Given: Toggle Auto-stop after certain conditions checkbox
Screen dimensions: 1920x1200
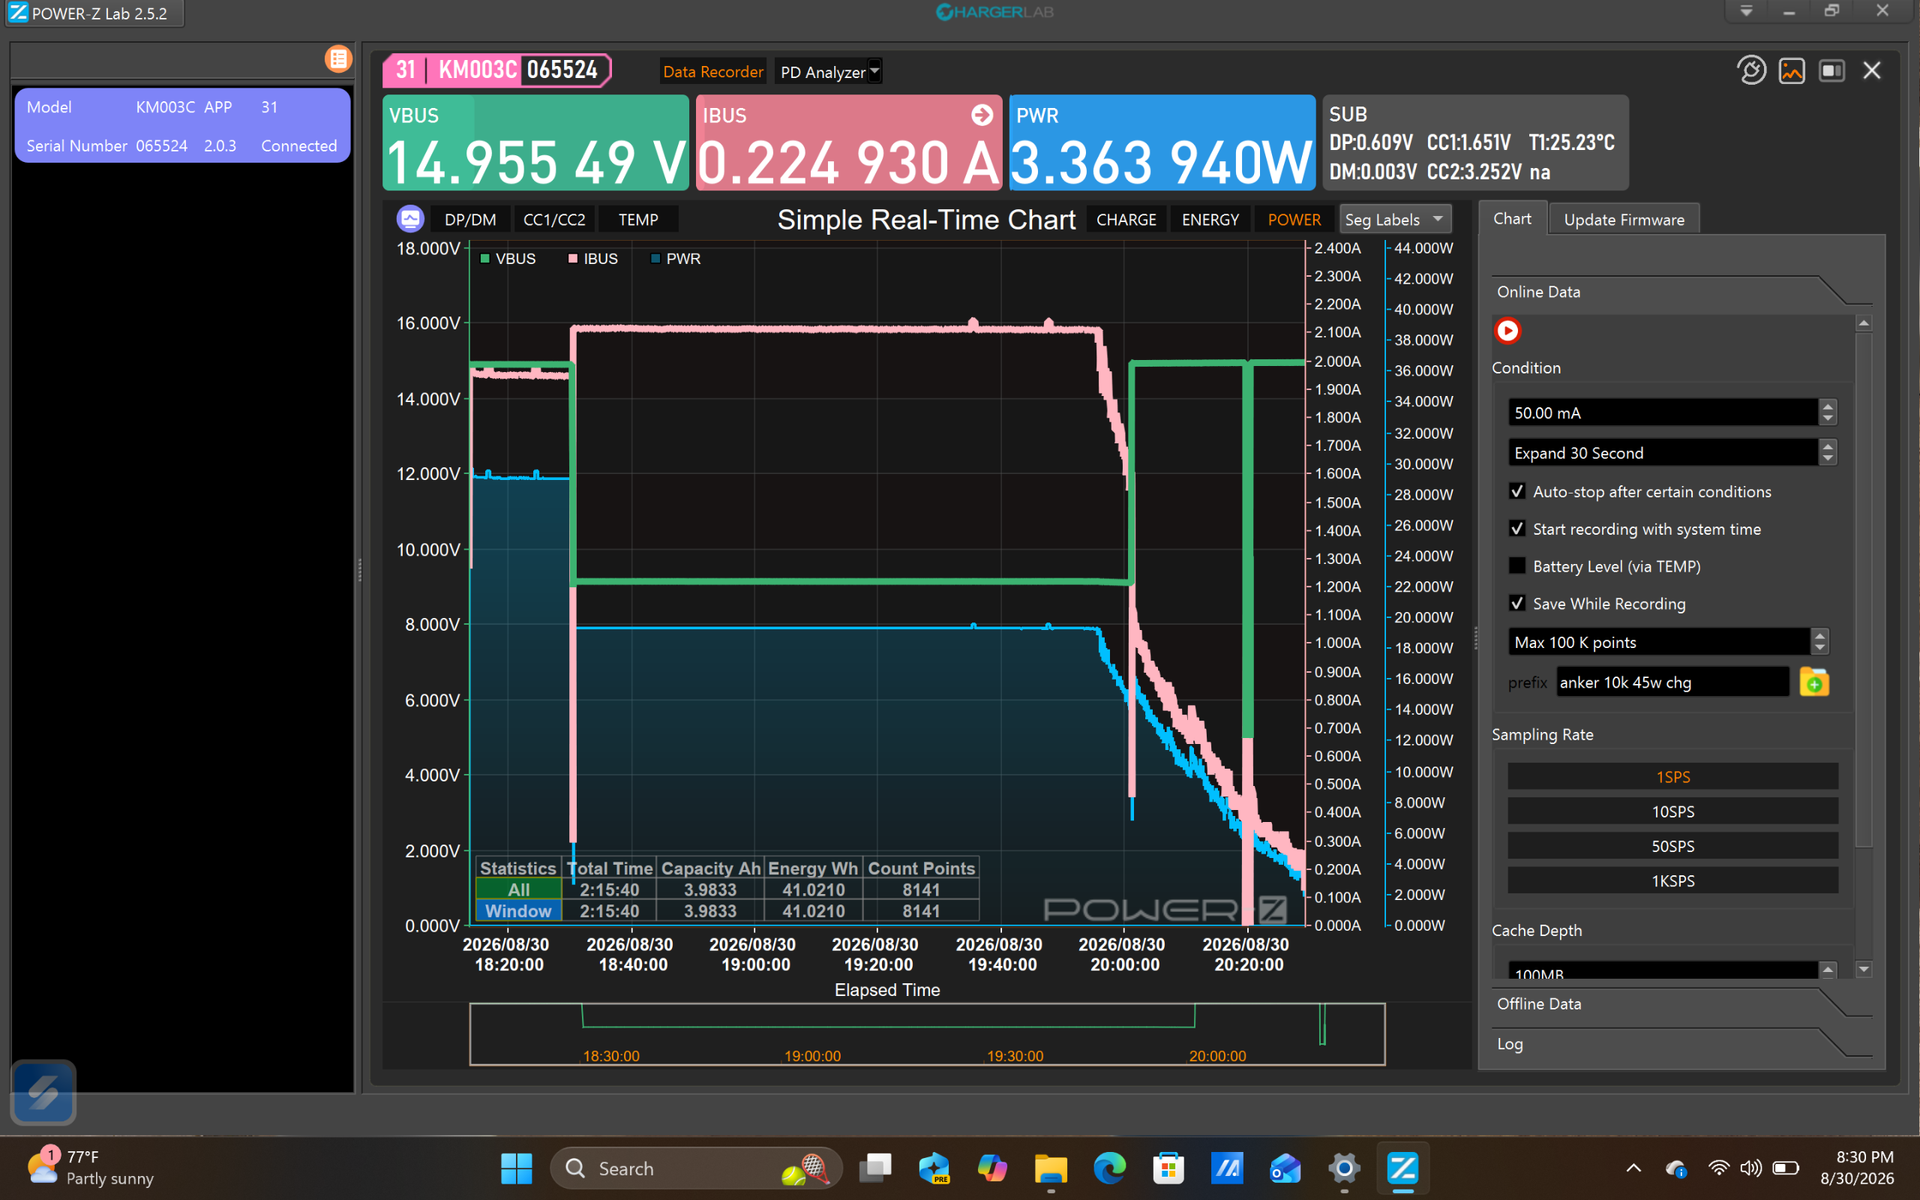Looking at the screenshot, I should pos(1517,491).
